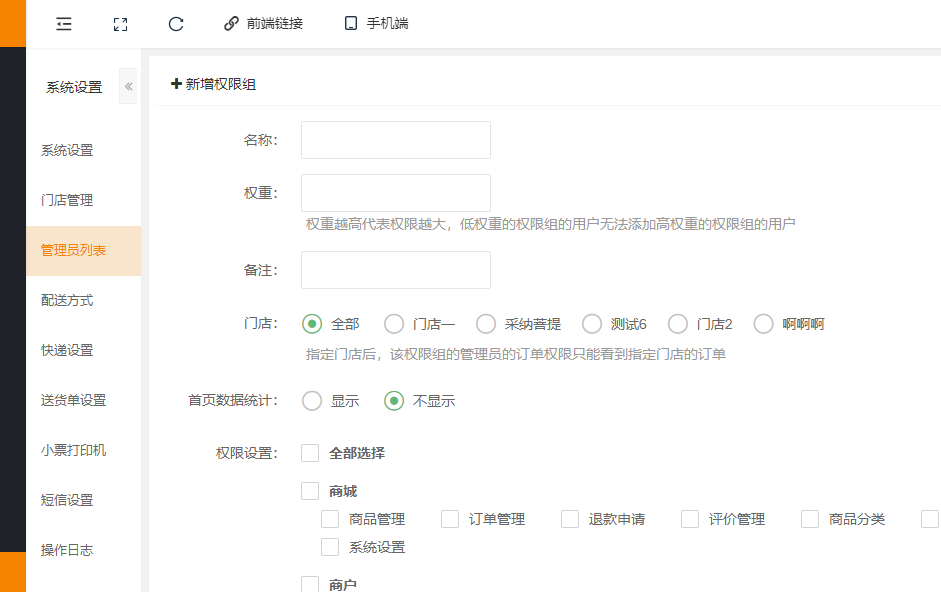
Task: Tick the 订单管理 checkbox
Action: (x=450, y=519)
